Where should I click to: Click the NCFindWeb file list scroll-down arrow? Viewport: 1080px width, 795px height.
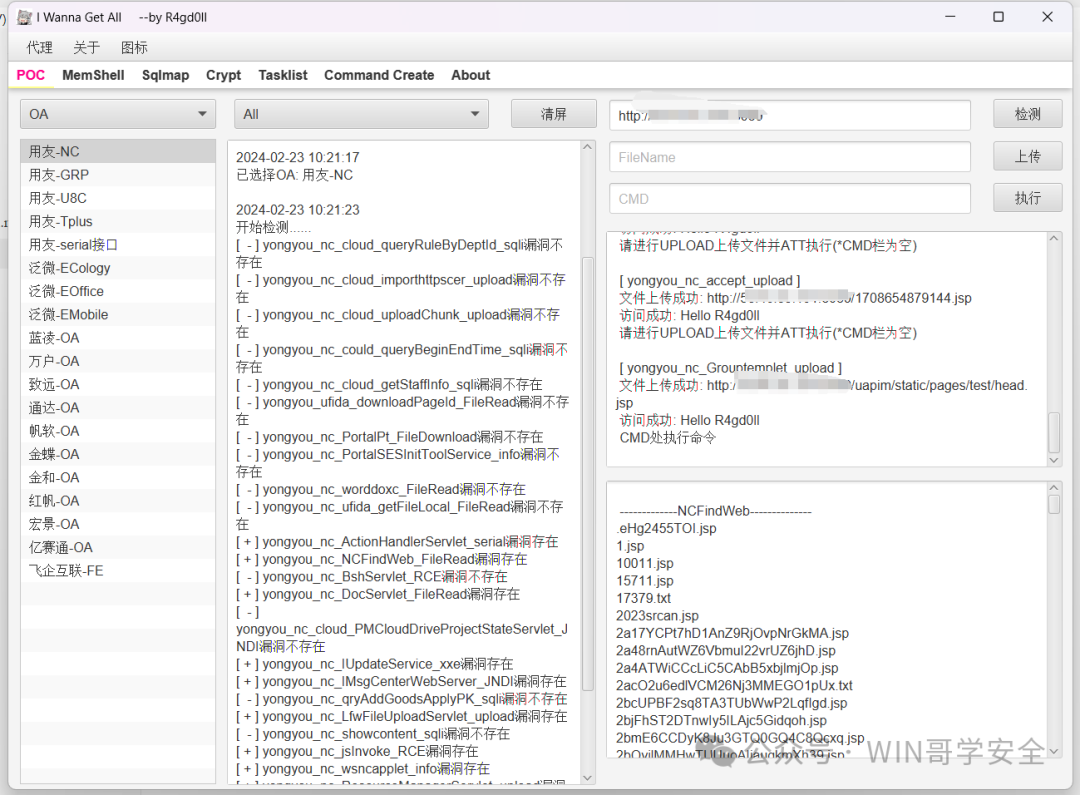tap(1054, 752)
